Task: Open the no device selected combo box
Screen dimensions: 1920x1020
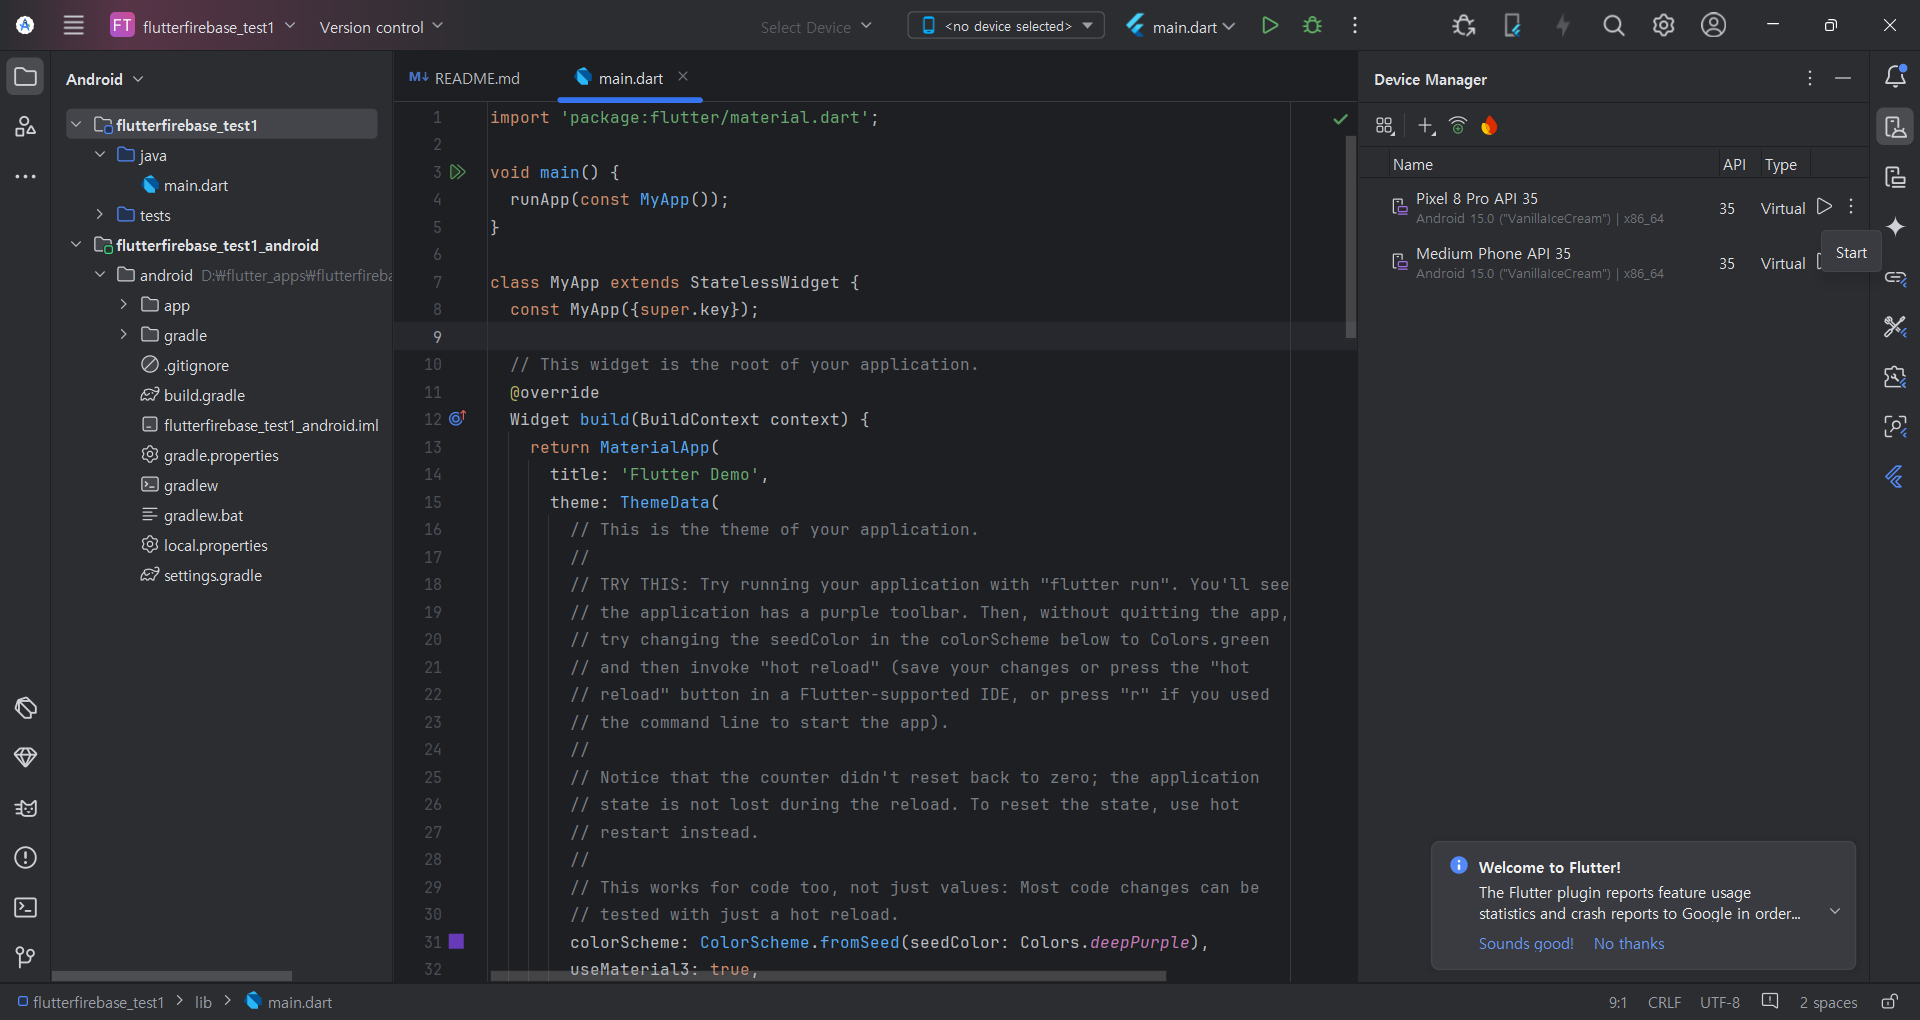Action: tap(1006, 26)
